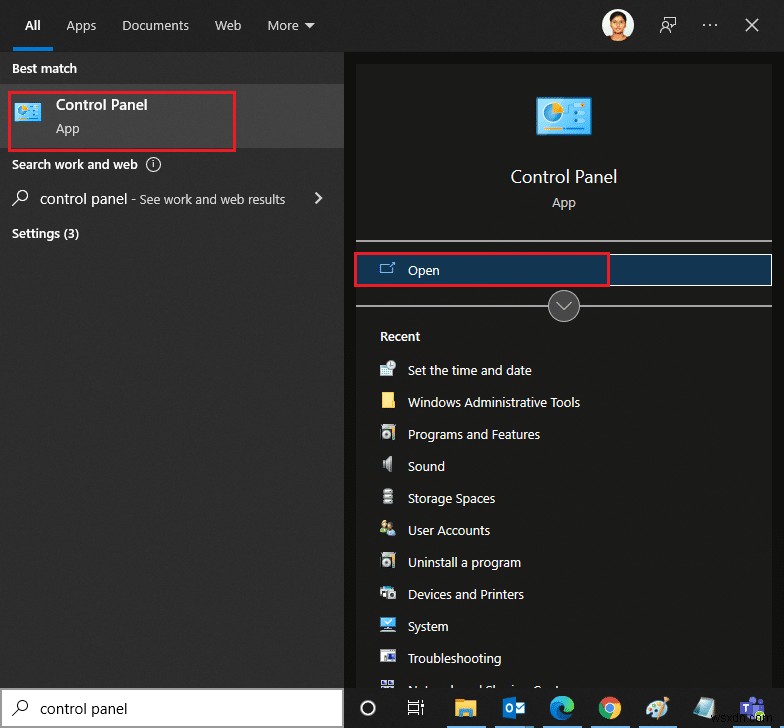Image resolution: width=784 pixels, height=728 pixels.
Task: Expand actions with the down chevron
Action: point(564,306)
